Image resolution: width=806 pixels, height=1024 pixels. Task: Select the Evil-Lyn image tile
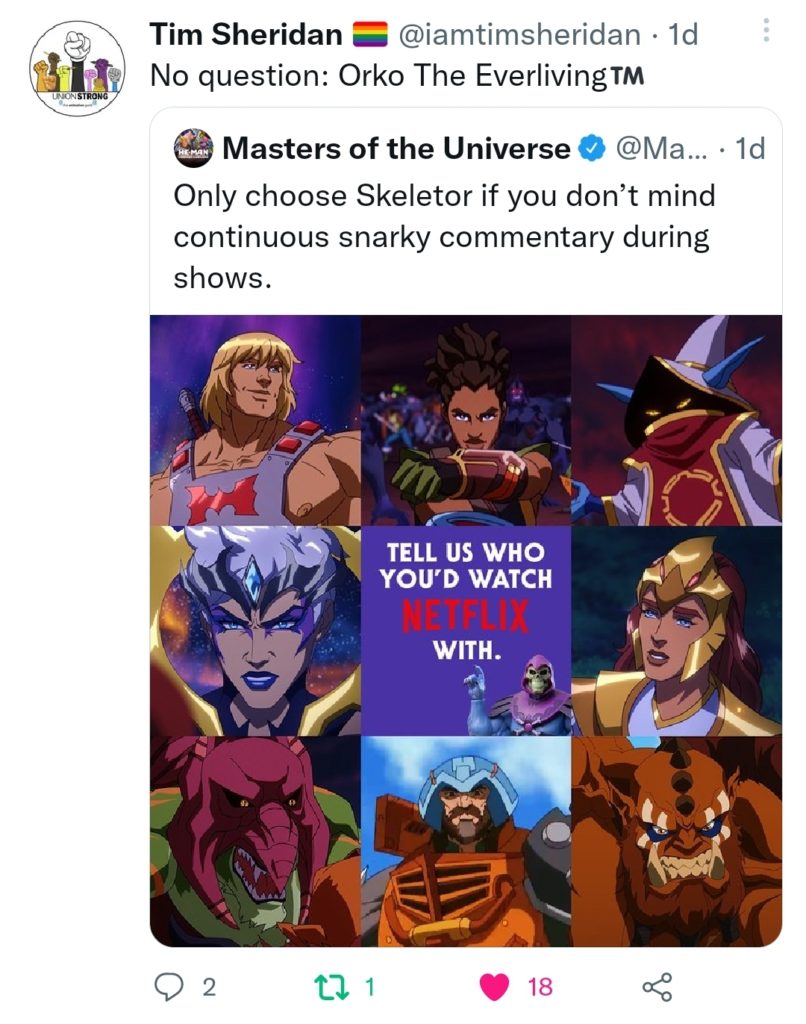[x=255, y=630]
